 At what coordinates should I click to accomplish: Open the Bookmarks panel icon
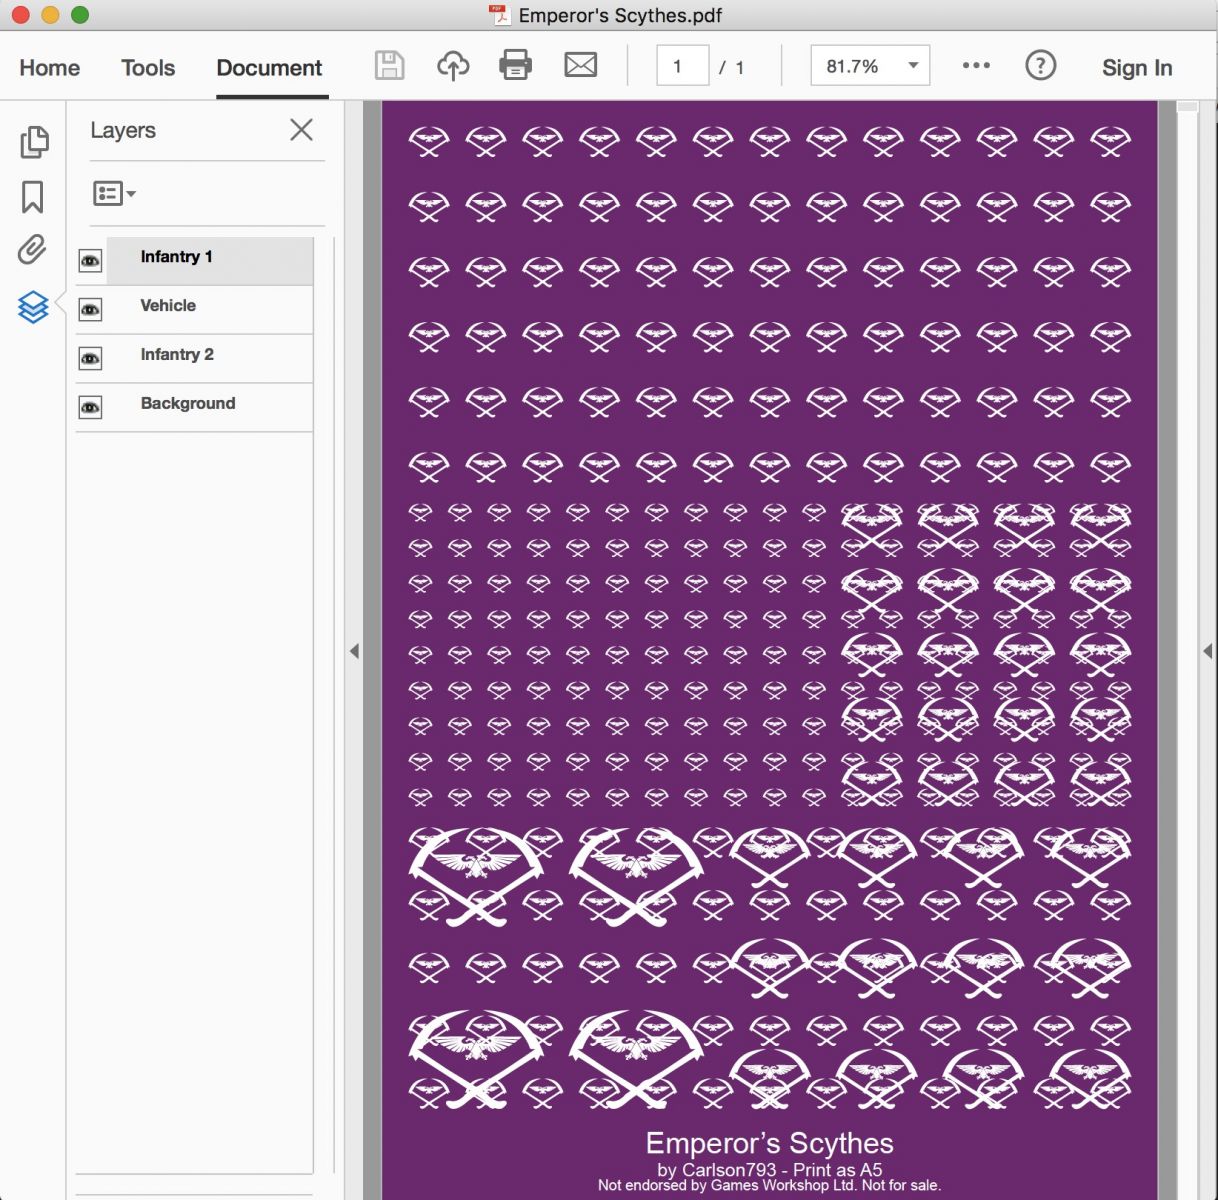point(32,197)
